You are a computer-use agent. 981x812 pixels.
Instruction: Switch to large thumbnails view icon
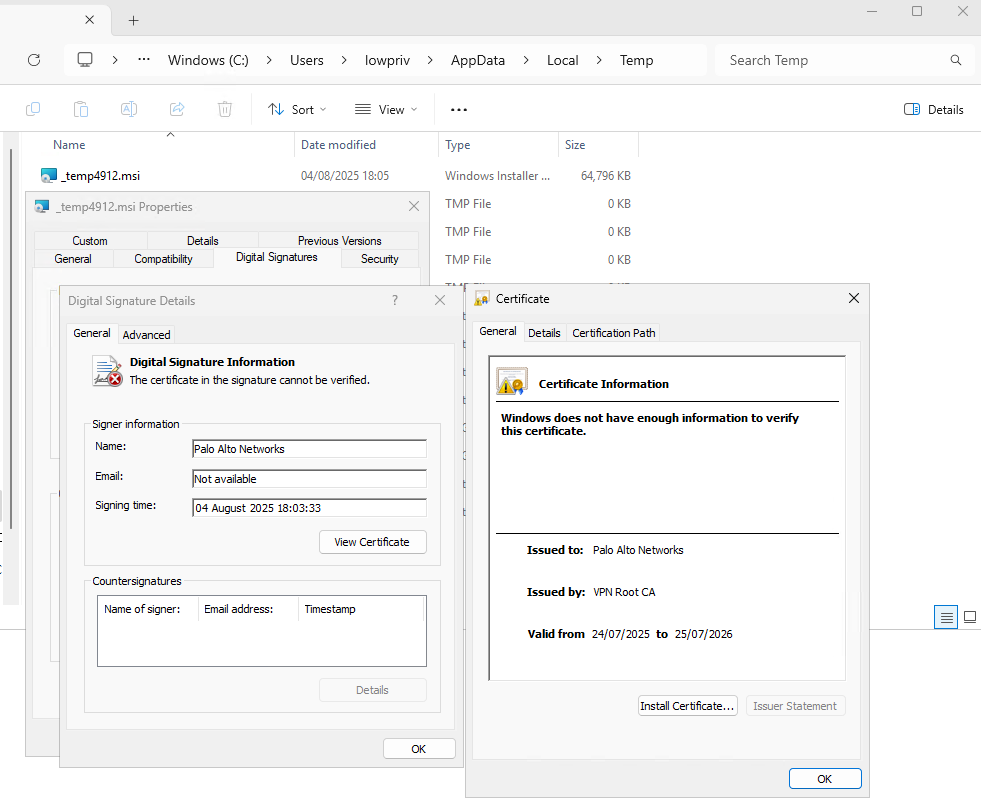(x=970, y=617)
